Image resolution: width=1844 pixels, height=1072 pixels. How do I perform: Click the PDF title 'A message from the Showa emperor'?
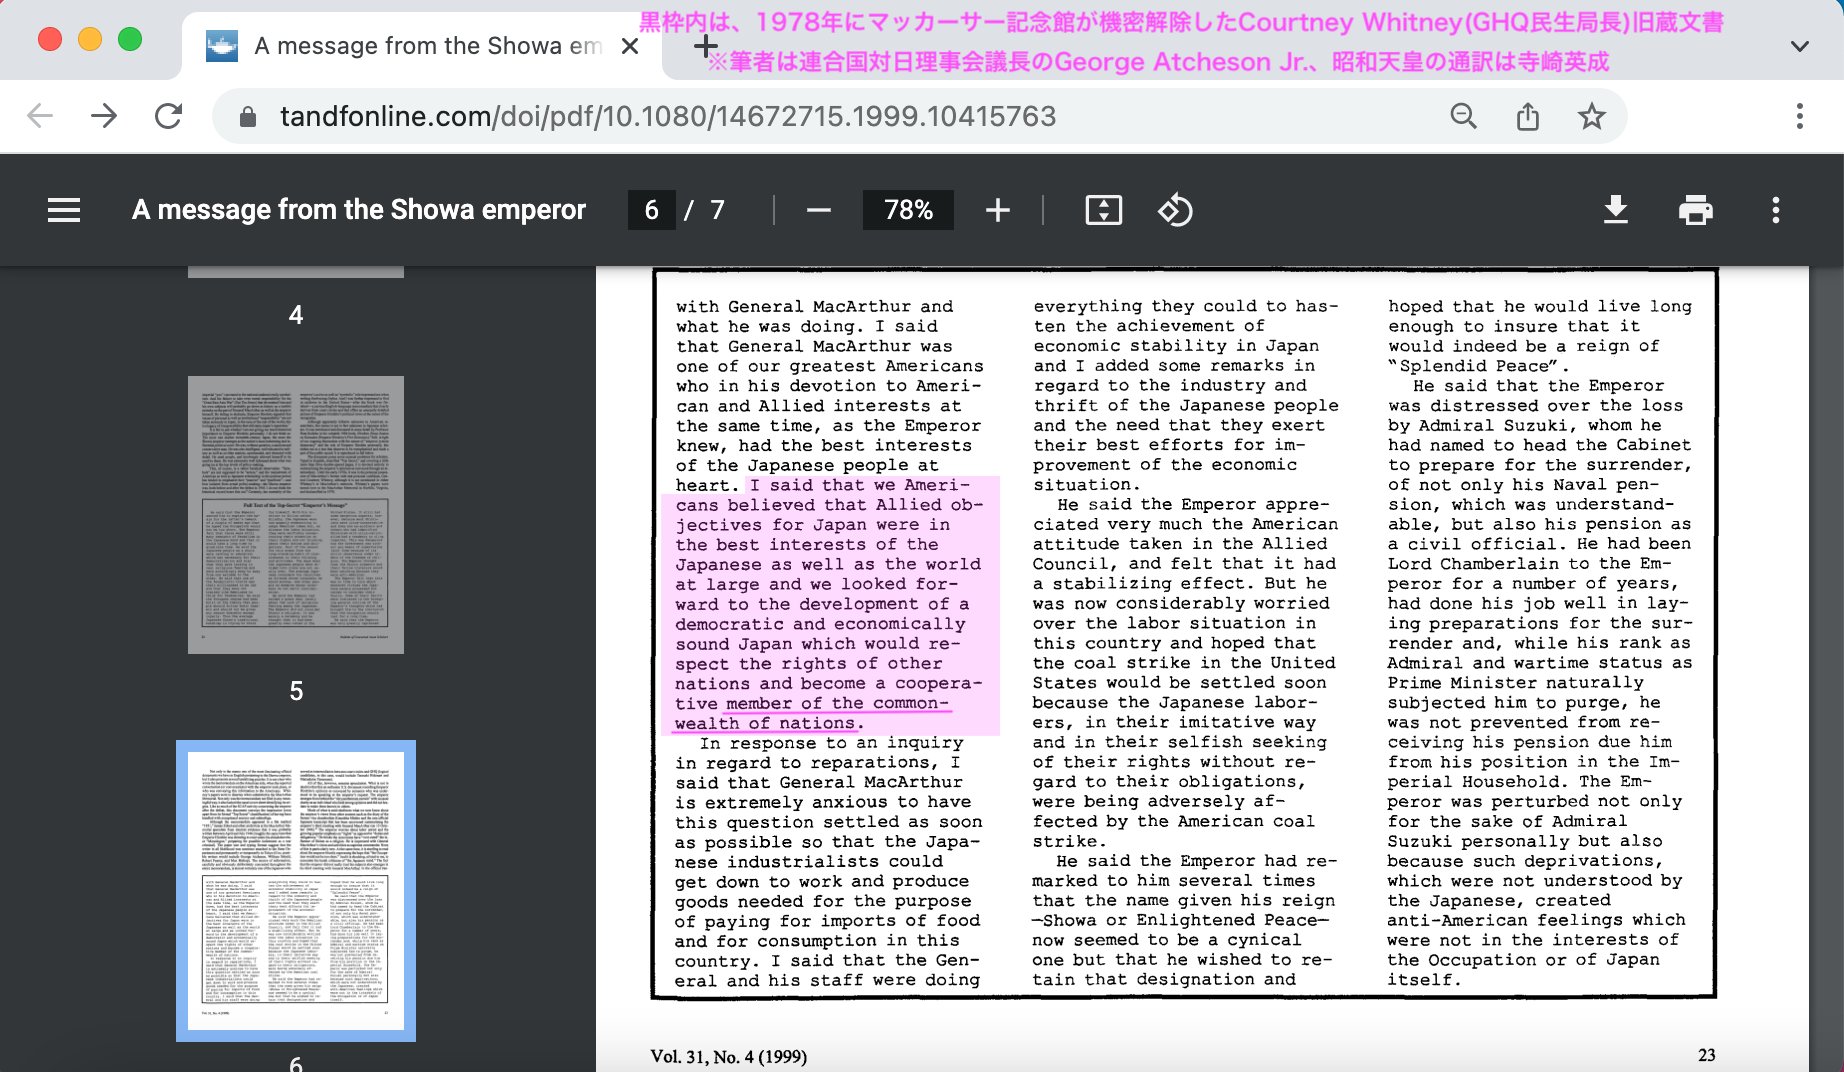[359, 210]
